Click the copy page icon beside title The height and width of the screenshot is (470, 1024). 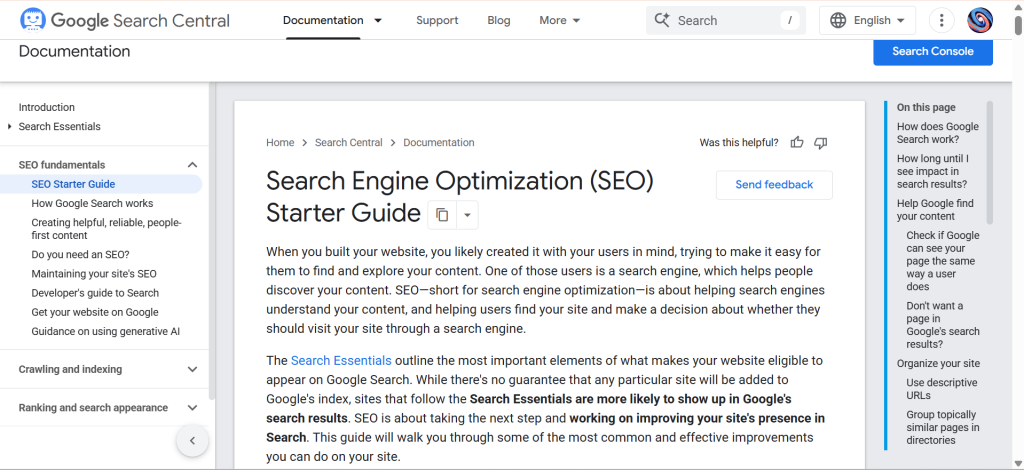tap(442, 215)
